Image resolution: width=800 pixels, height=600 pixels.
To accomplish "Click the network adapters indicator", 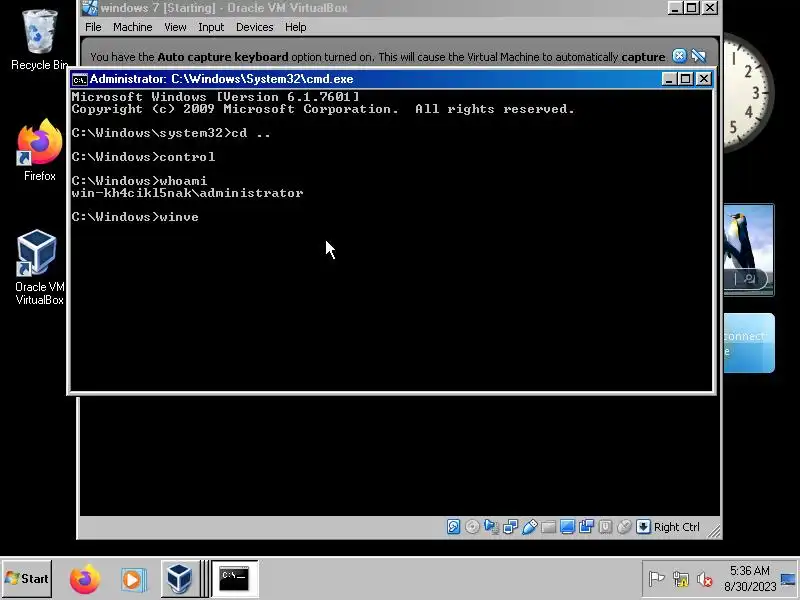I will [x=510, y=527].
